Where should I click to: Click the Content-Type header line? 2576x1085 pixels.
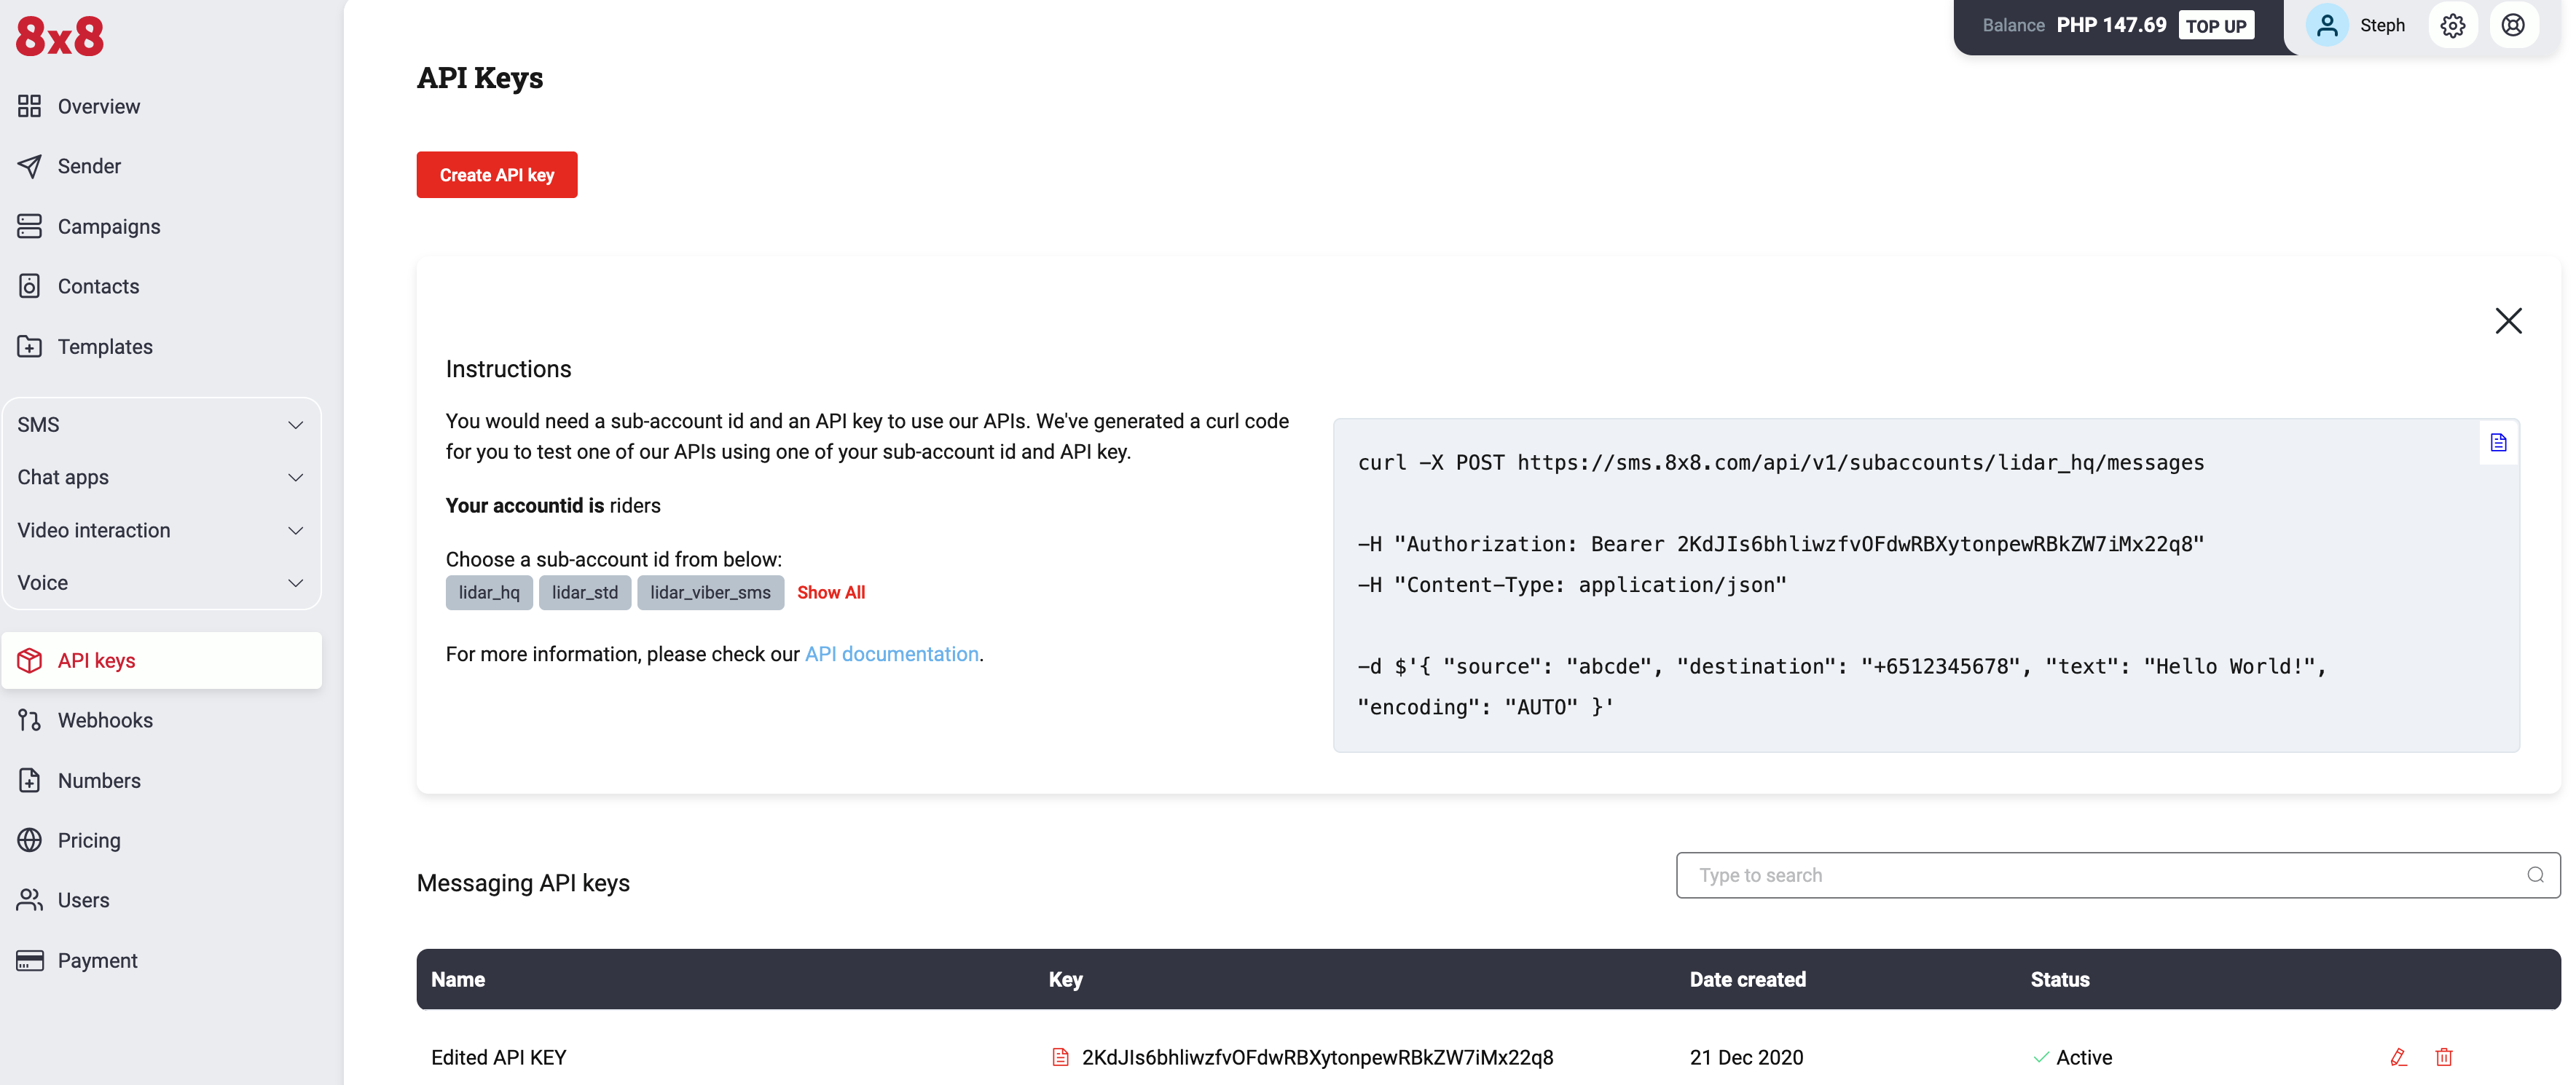click(1571, 585)
